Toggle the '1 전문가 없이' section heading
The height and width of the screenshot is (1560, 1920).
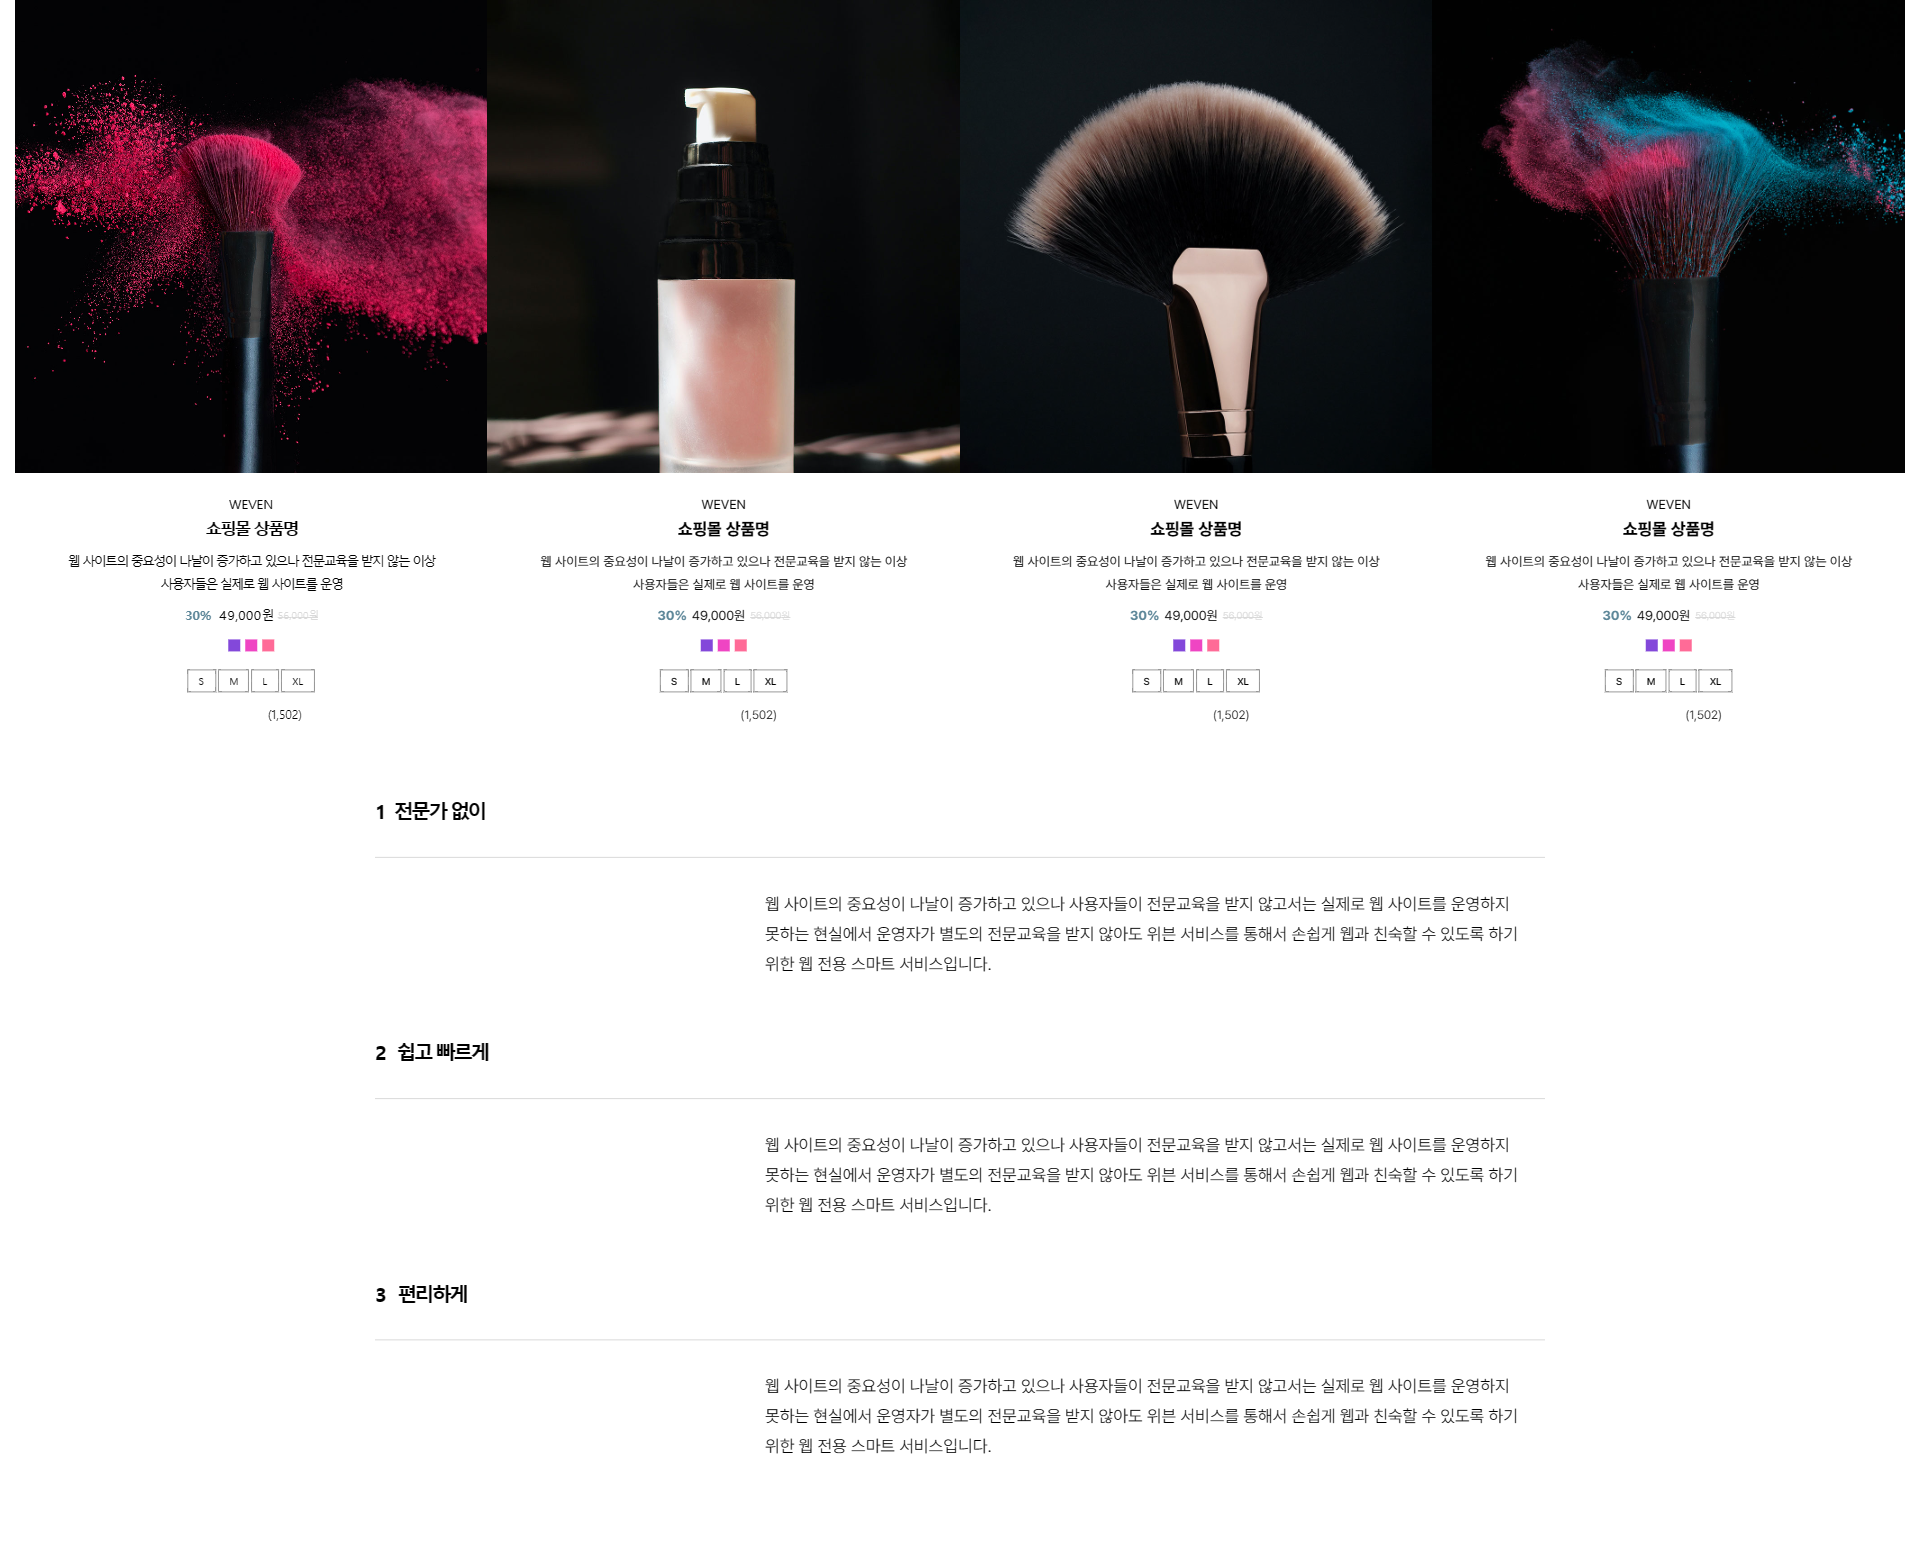960,812
